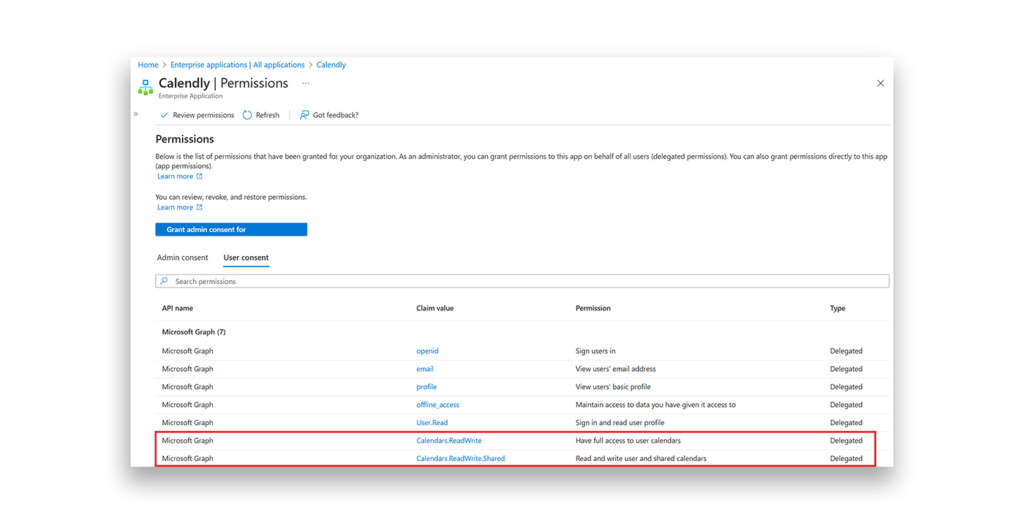Open the openid claim value
The width and height of the screenshot is (1024, 524).
427,351
